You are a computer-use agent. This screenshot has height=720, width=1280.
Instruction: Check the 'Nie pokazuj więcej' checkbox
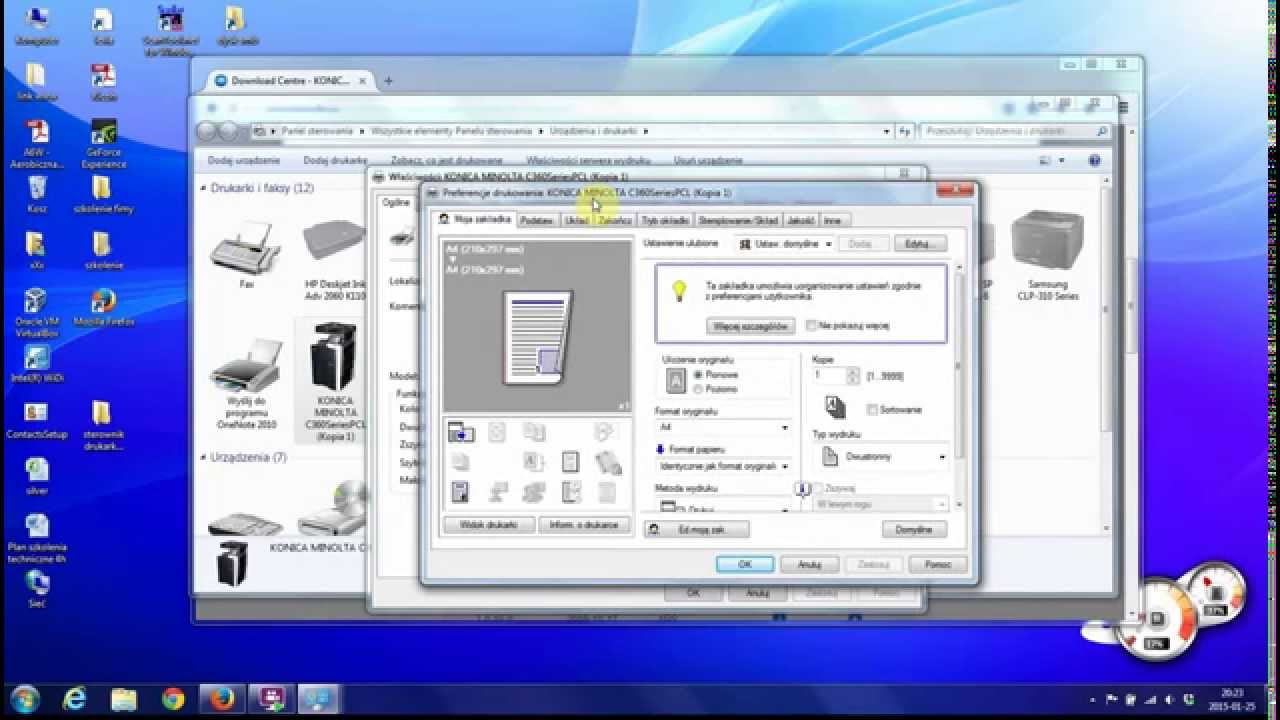click(x=811, y=325)
